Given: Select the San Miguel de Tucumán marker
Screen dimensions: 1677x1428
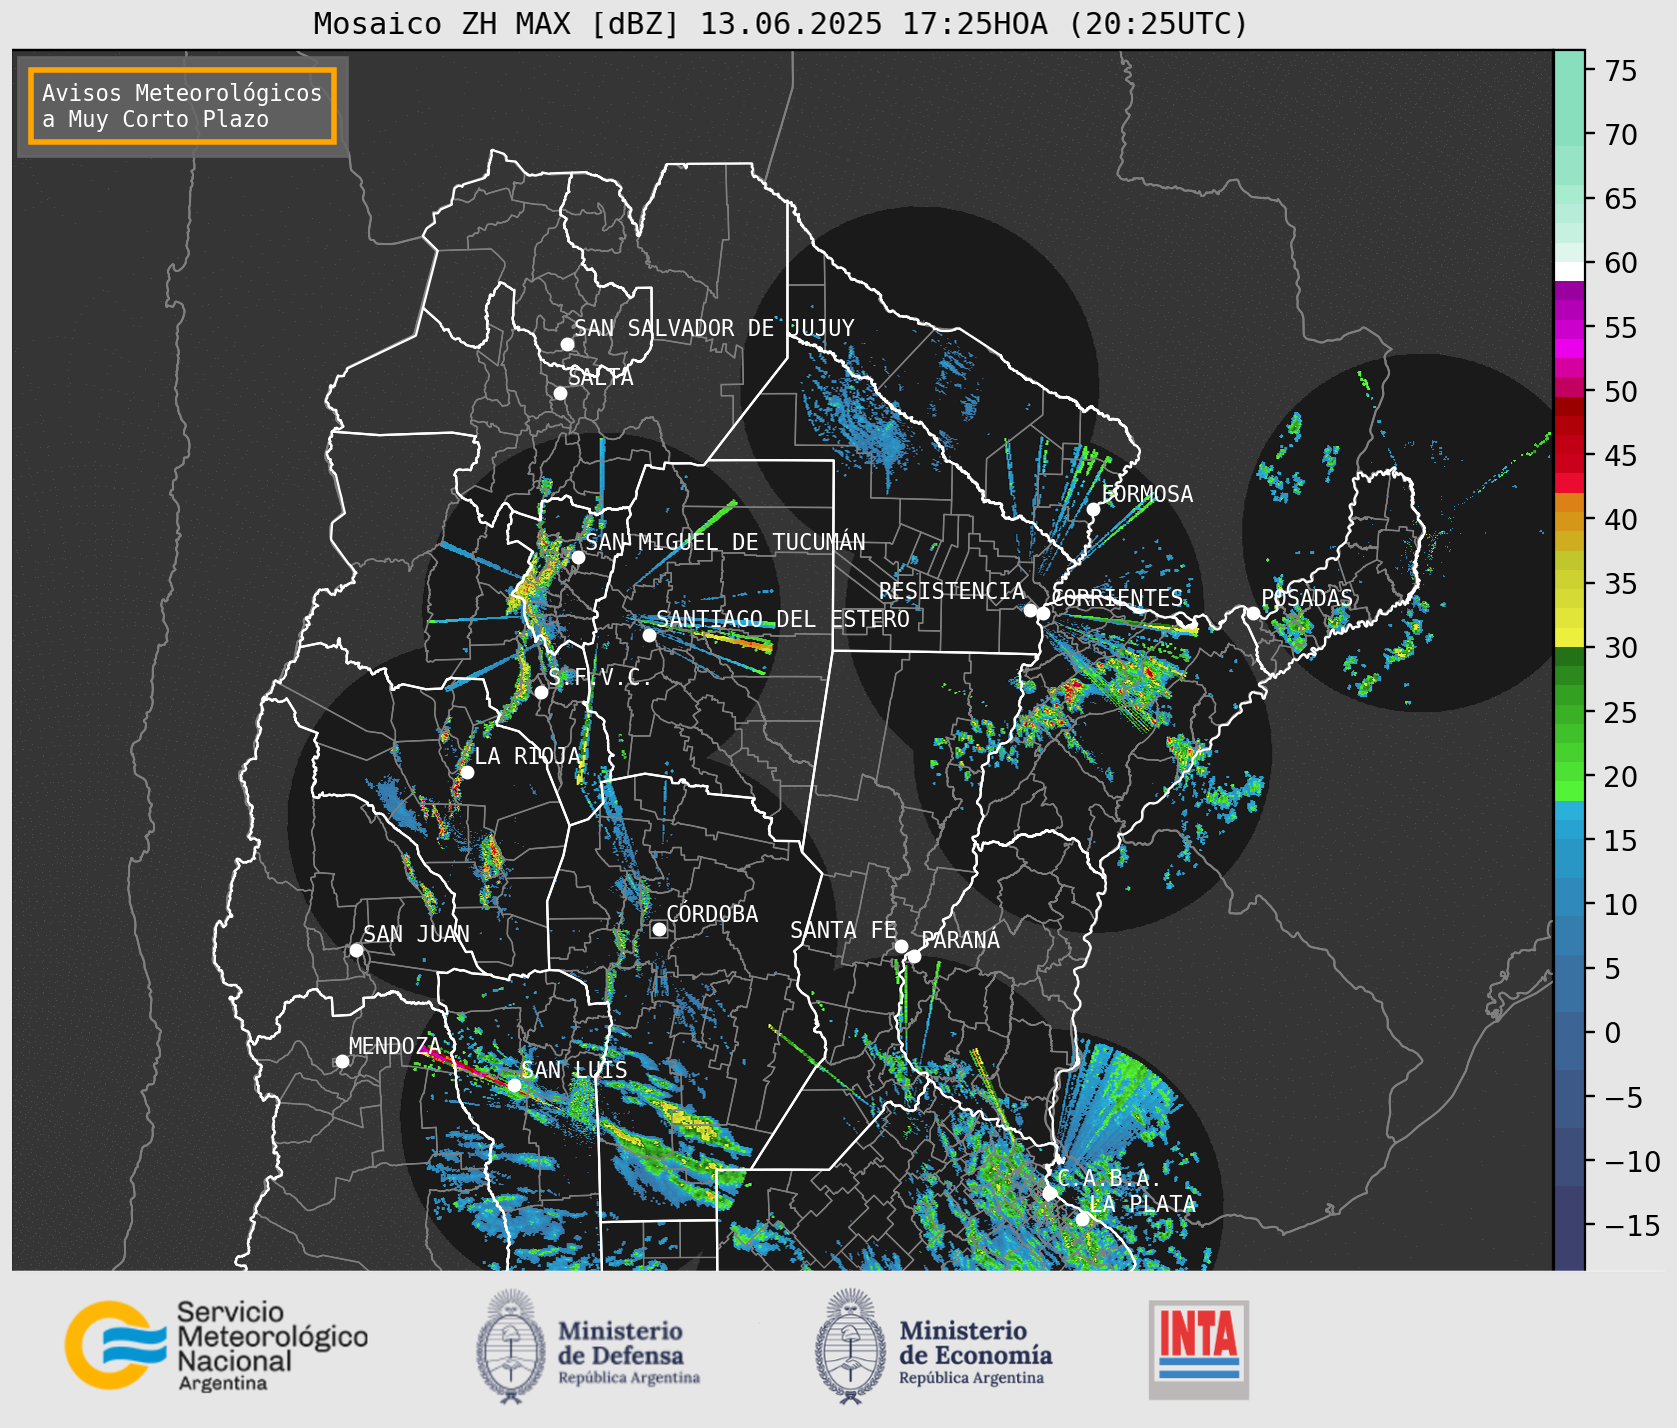Looking at the screenshot, I should click(x=578, y=557).
